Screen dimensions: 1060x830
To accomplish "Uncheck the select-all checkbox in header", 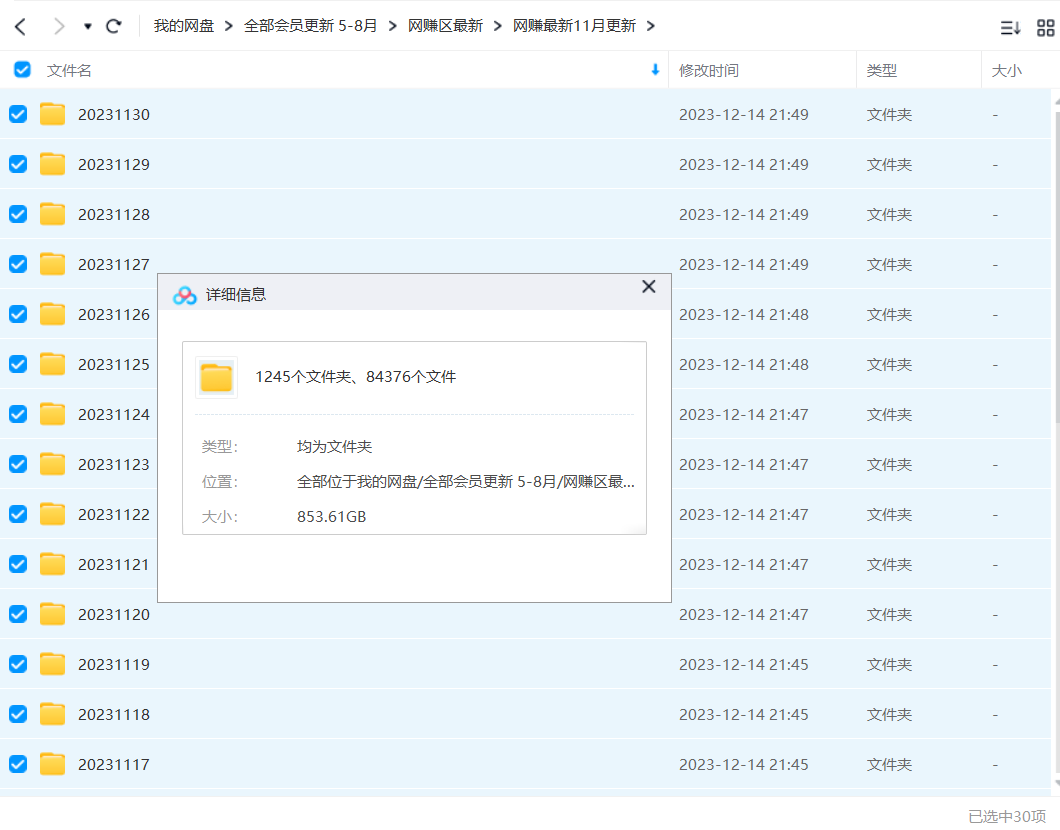I will pos(22,70).
